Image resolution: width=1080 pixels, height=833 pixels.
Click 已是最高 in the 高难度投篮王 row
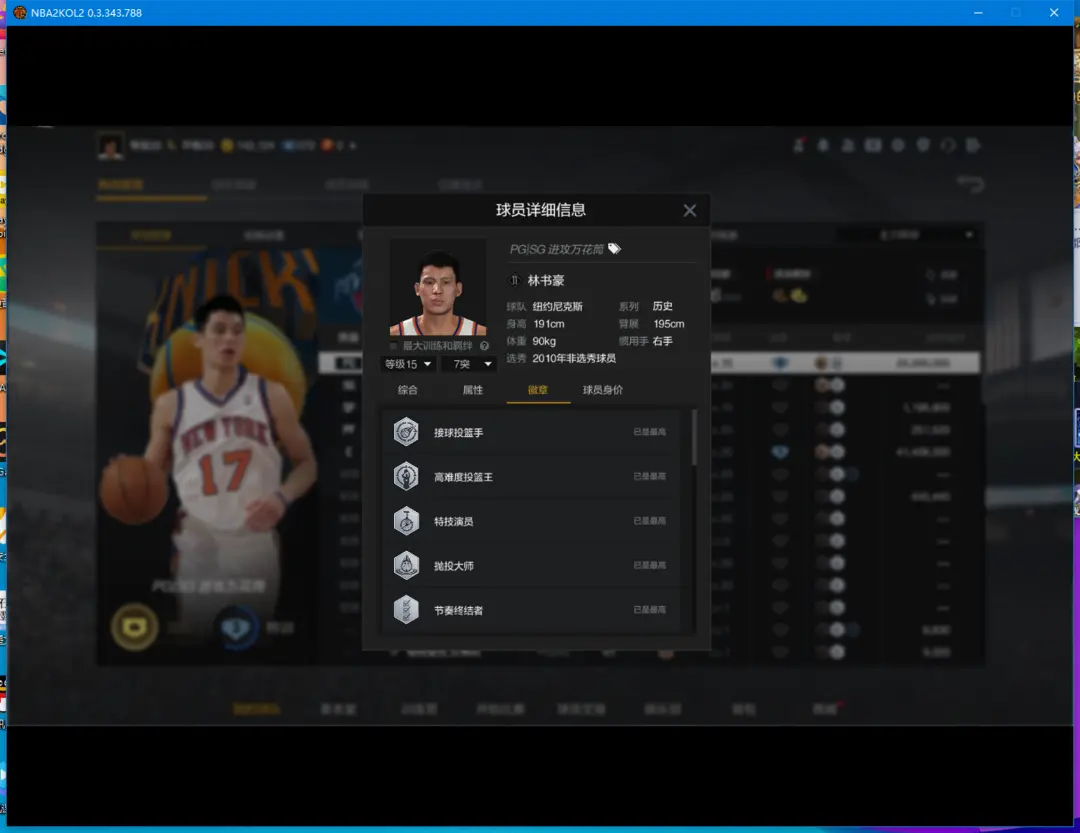(650, 476)
